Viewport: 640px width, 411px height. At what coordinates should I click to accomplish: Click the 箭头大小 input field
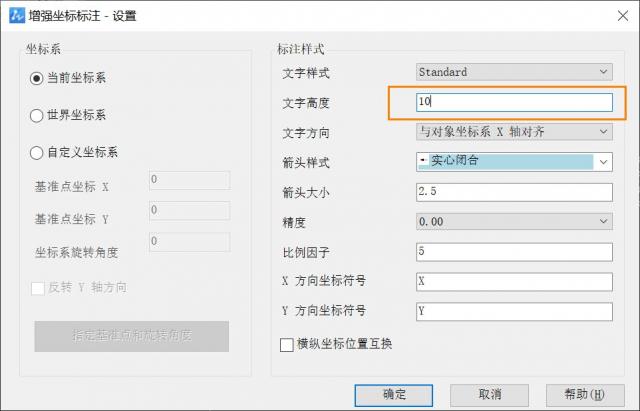514,191
